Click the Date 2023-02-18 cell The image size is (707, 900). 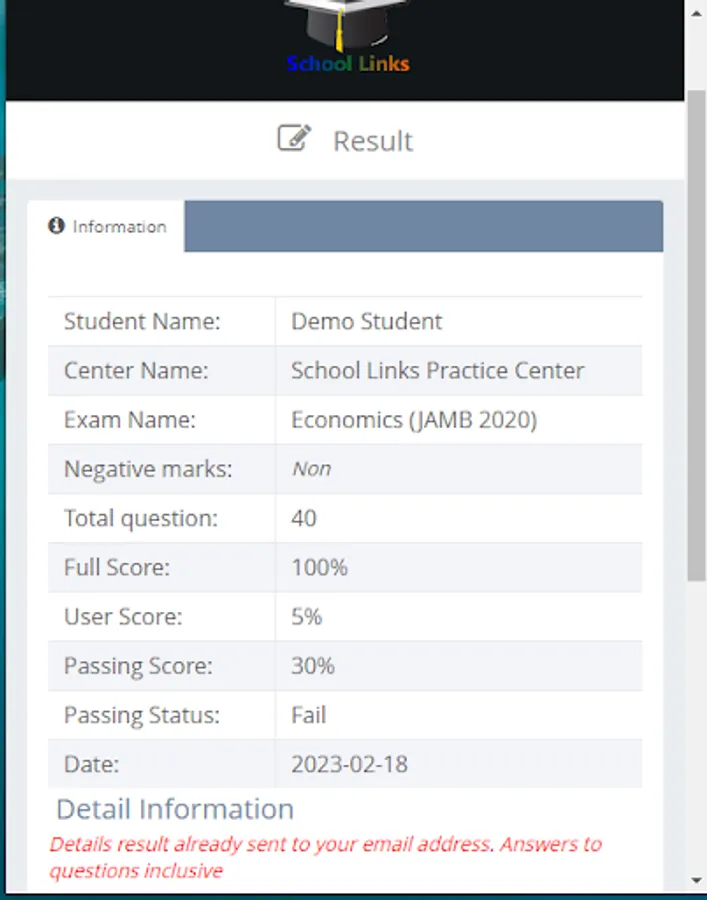pyautogui.click(x=349, y=764)
